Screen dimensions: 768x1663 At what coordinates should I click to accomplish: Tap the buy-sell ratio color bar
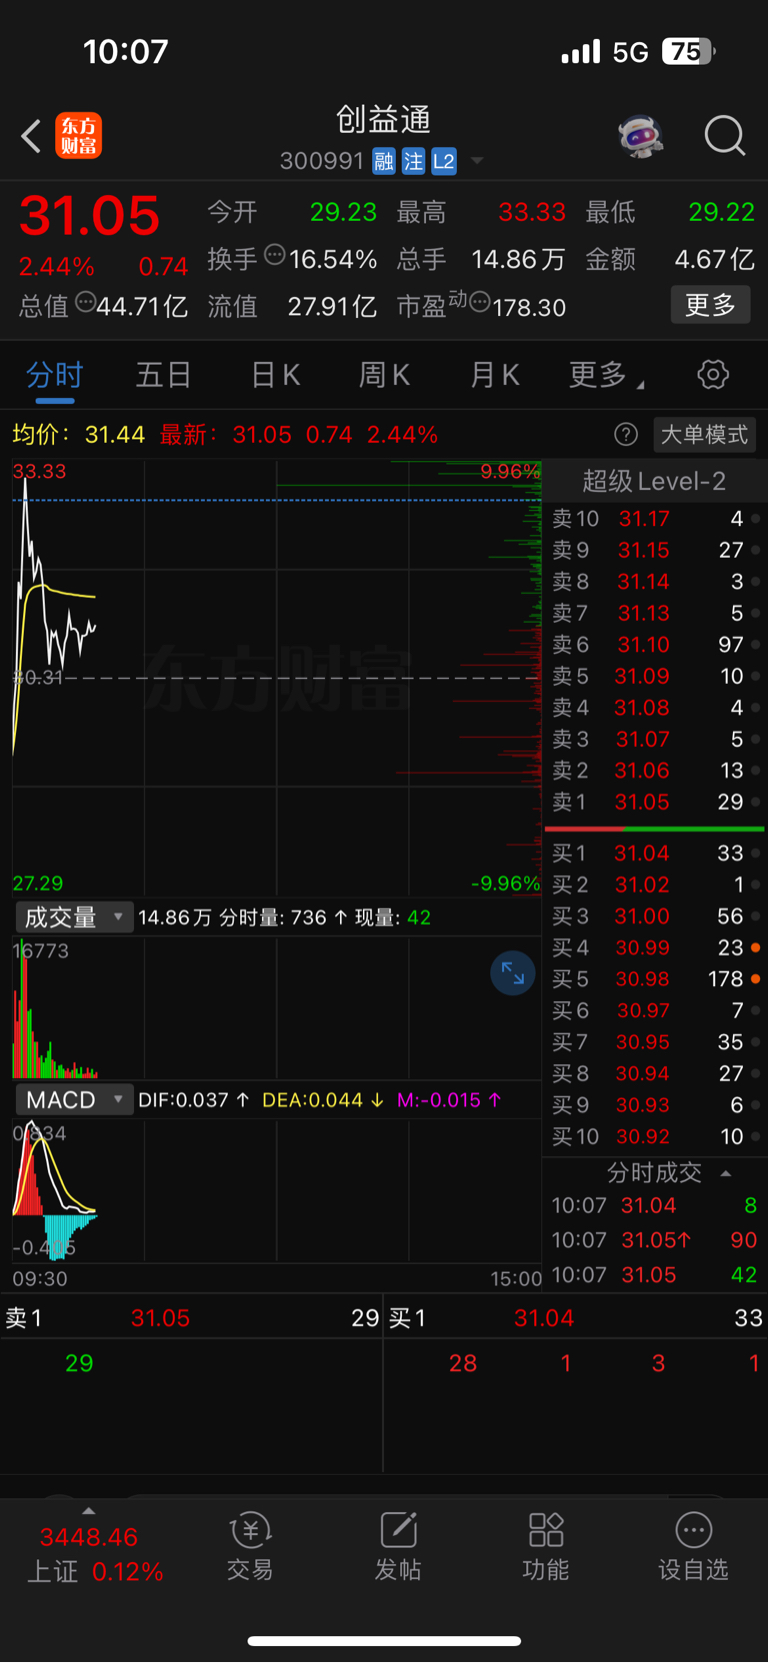(x=655, y=829)
